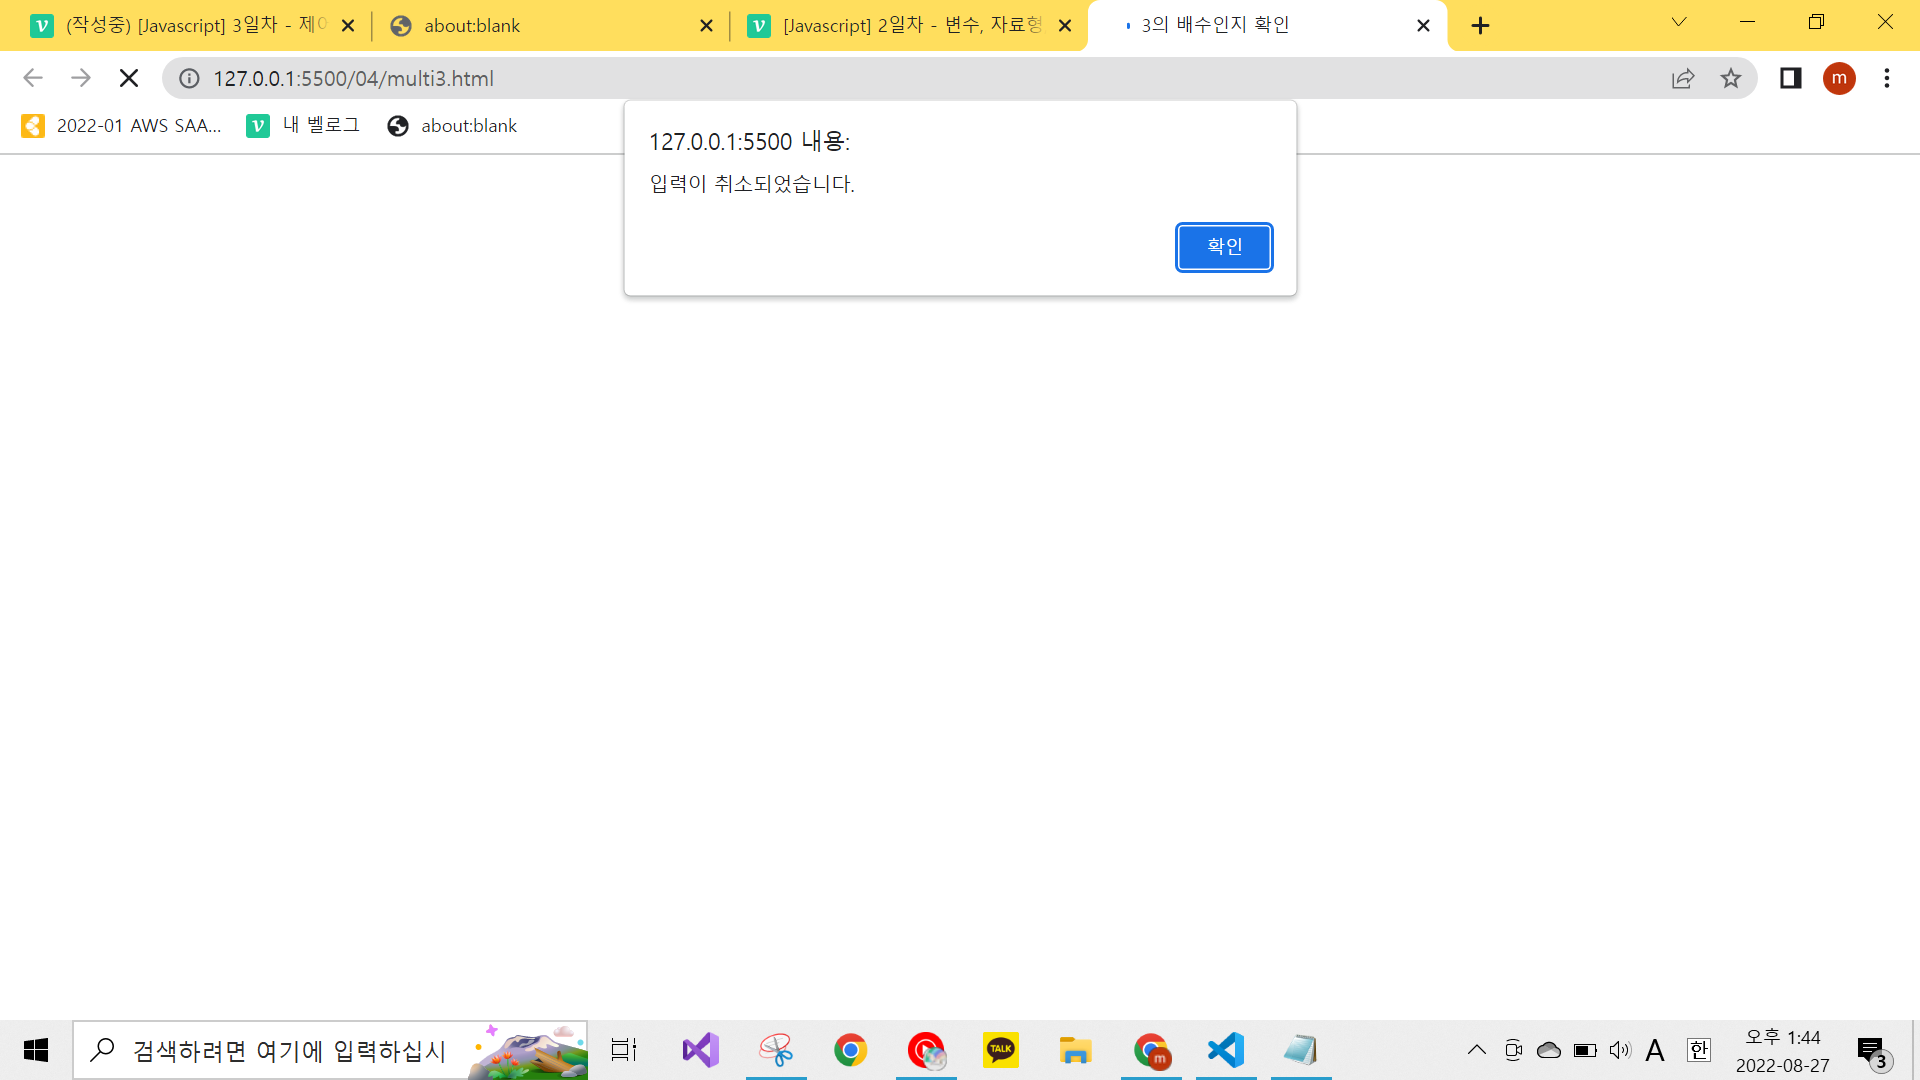View the site information icon beside the URL
The height and width of the screenshot is (1080, 1920).
[x=189, y=78]
